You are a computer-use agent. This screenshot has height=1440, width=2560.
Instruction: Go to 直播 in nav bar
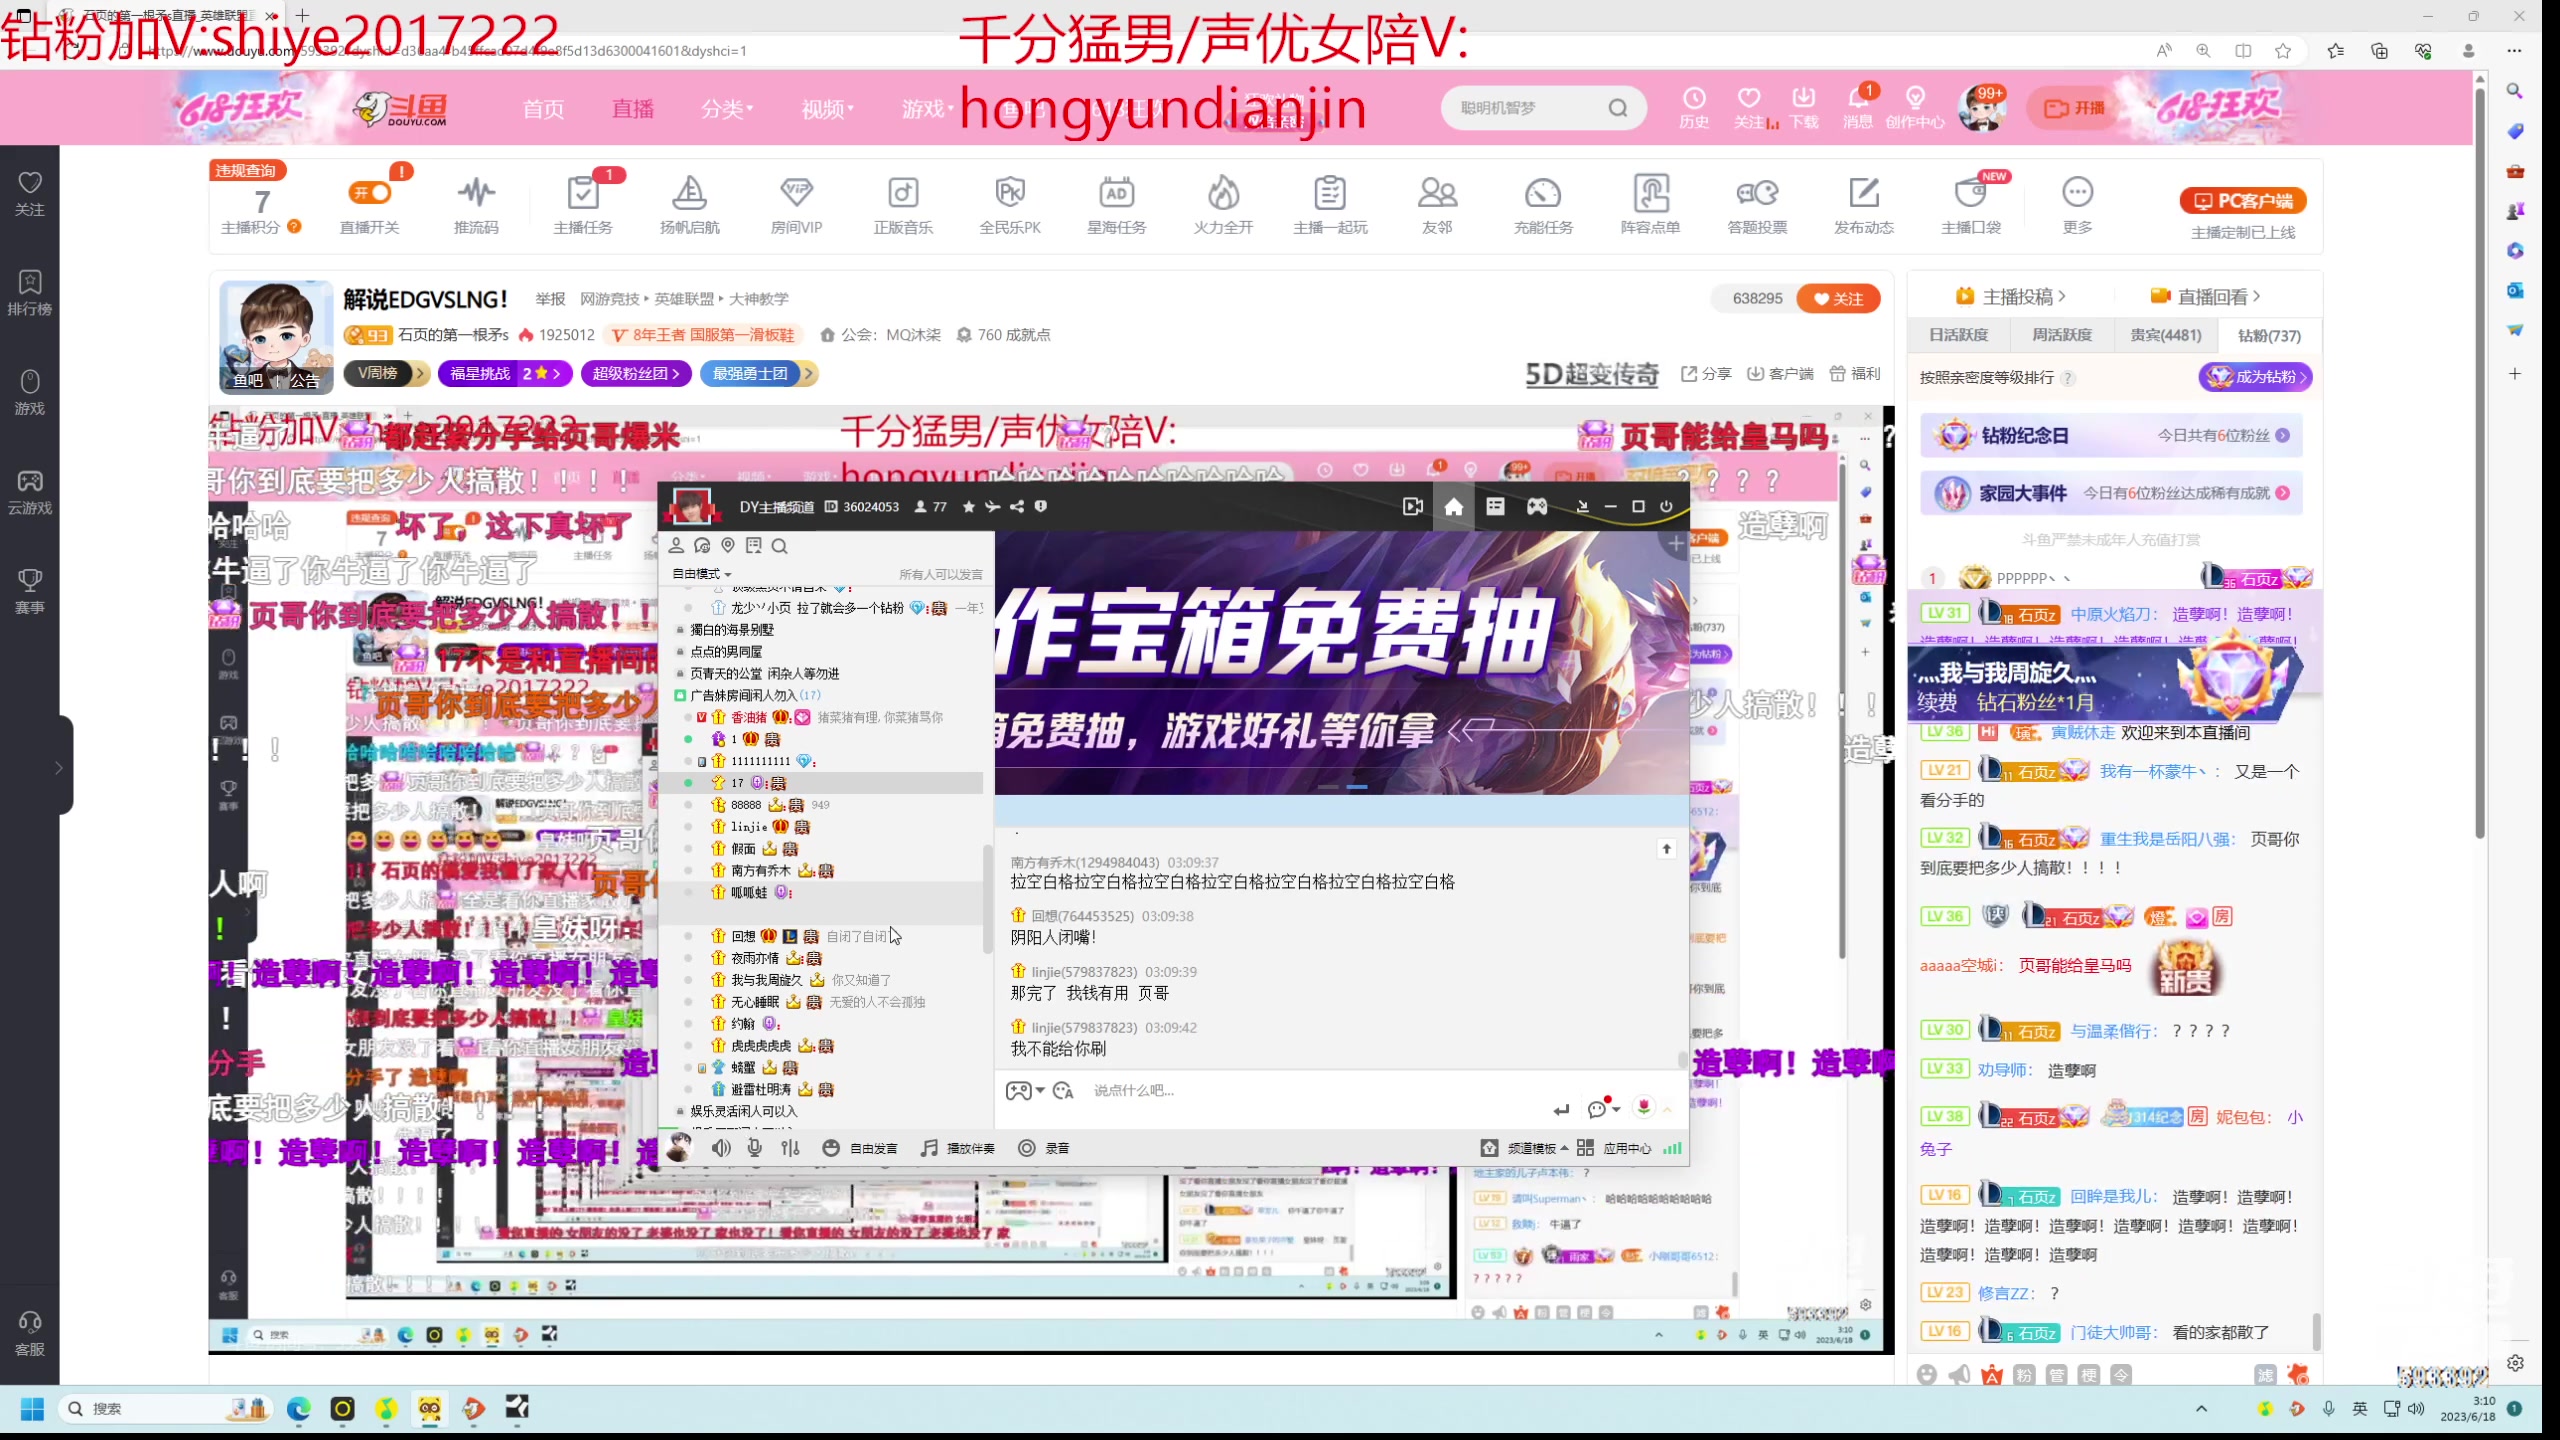pos(633,108)
